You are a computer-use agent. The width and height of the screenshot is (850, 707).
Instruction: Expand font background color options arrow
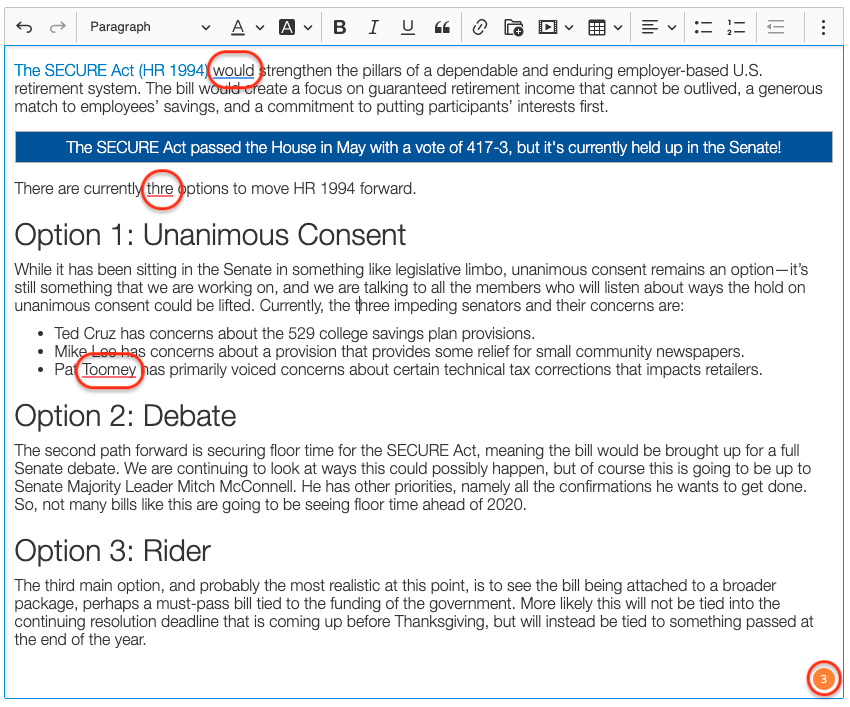click(308, 27)
